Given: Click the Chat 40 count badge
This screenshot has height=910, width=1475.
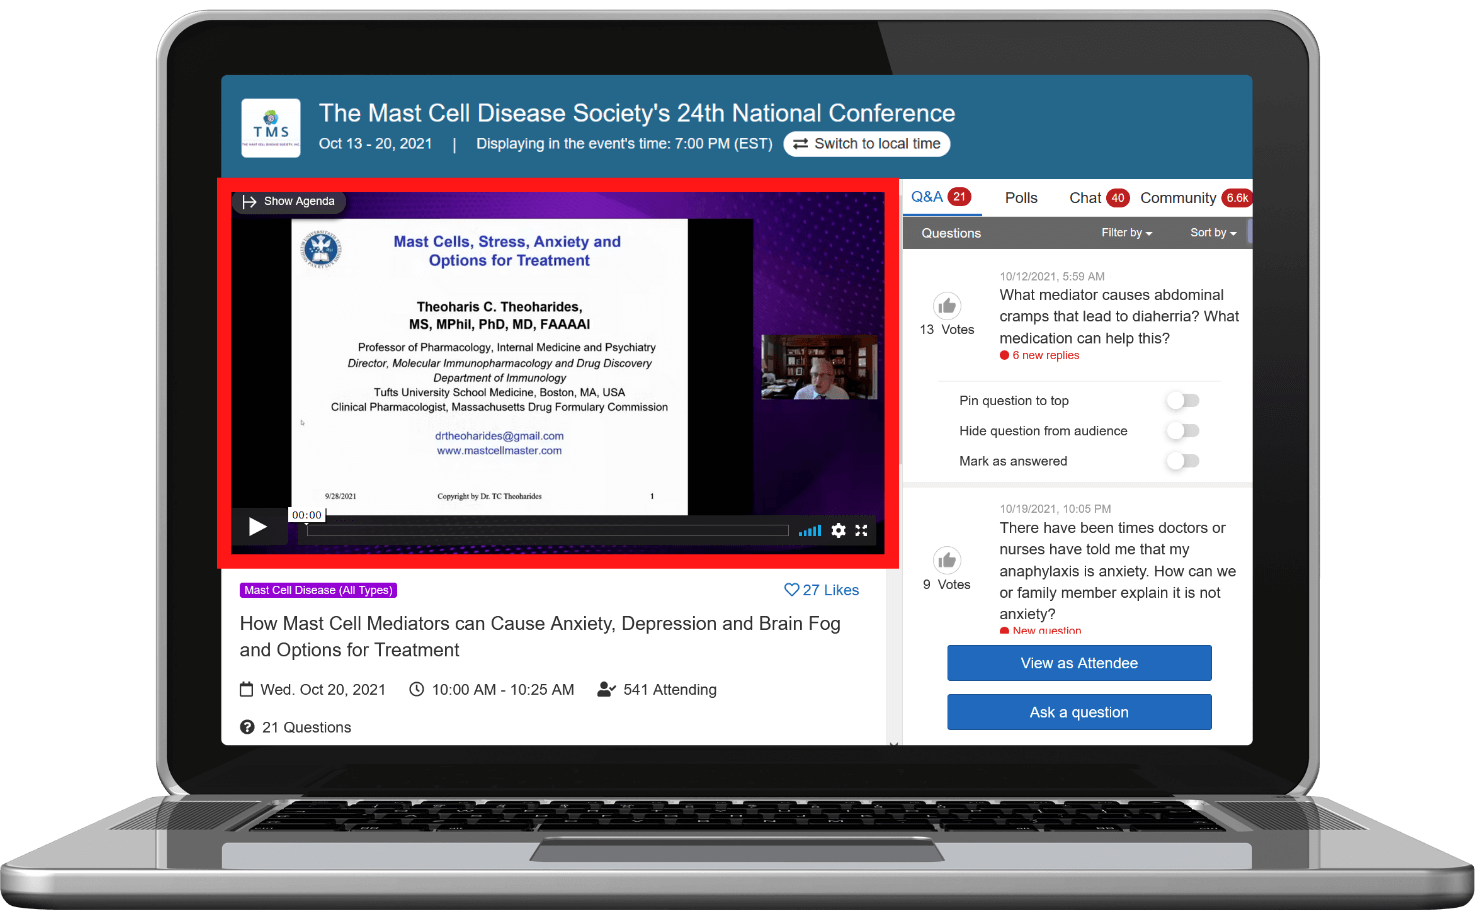Looking at the screenshot, I should coord(1118,198).
